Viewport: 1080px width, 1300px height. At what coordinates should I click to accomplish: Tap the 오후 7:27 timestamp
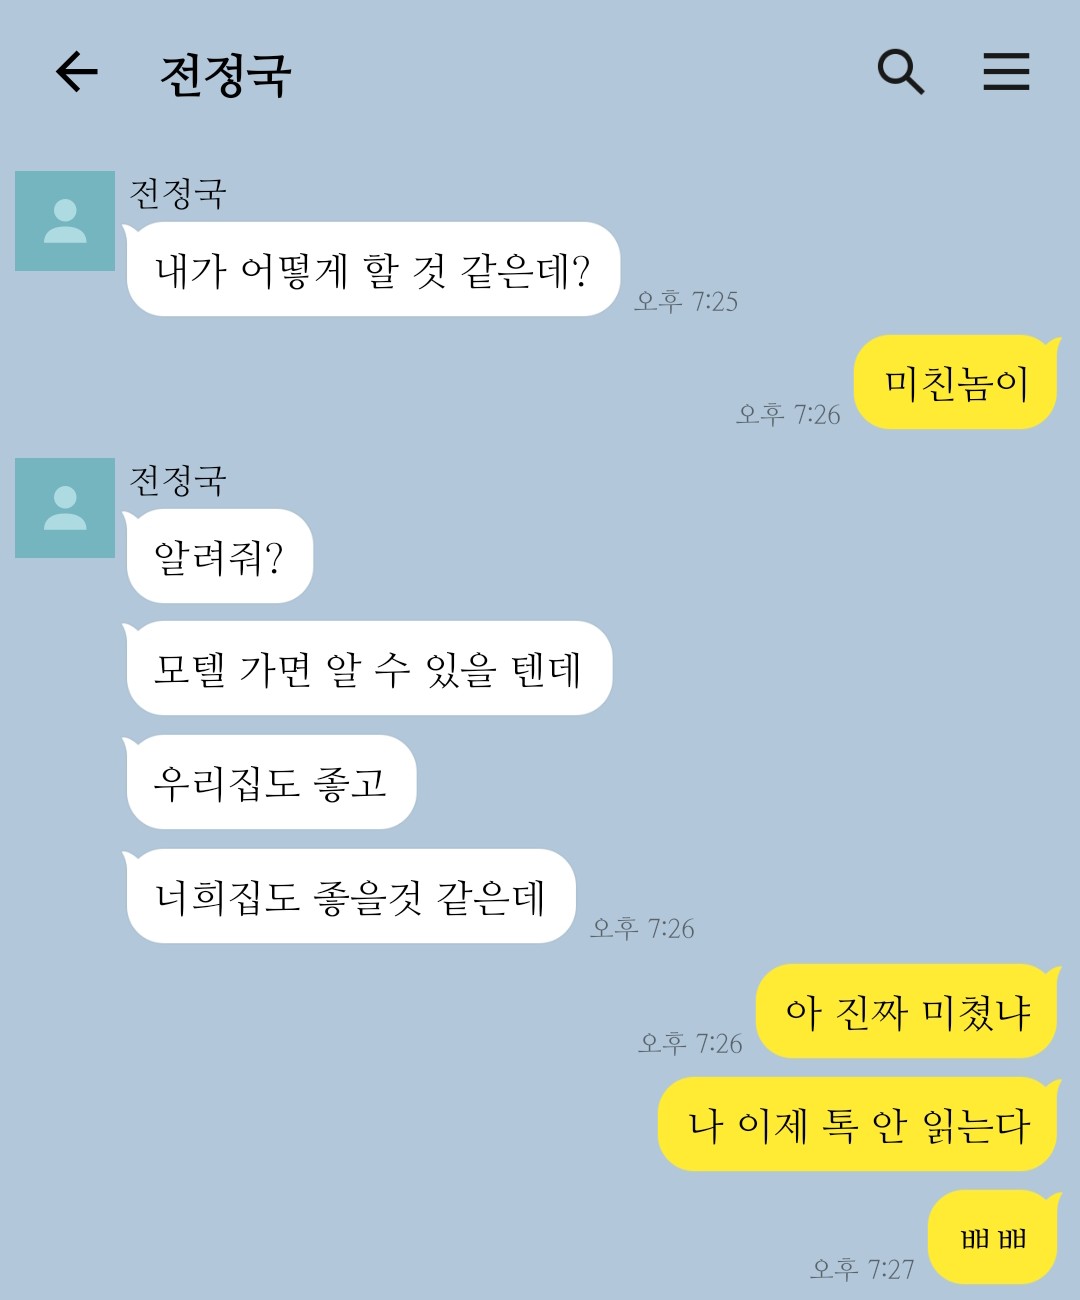click(862, 1269)
